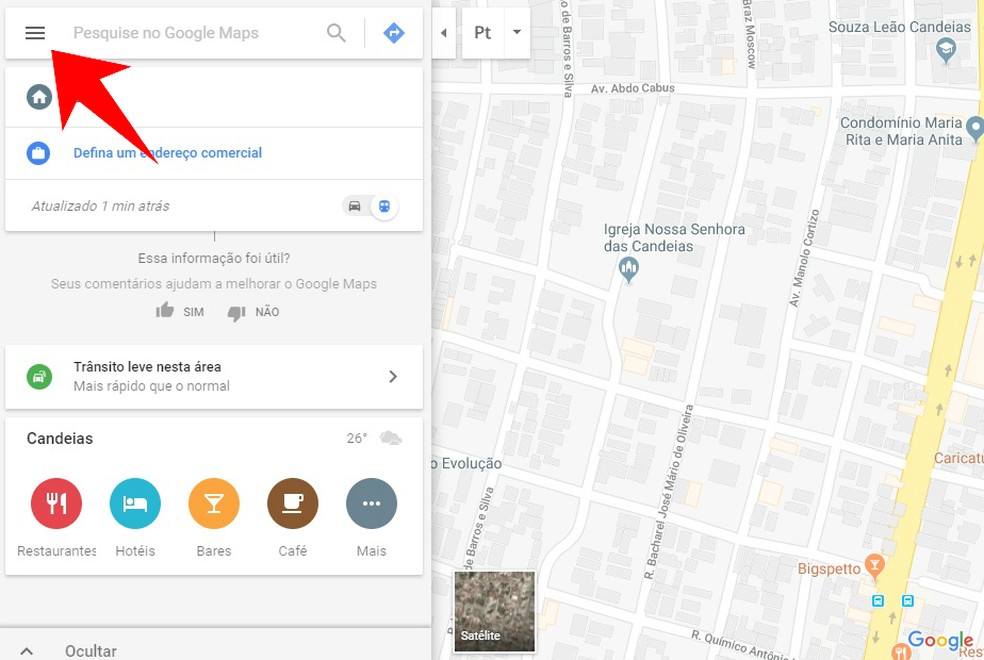984x660 pixels.
Task: Open directions with the blue arrow icon
Action: [x=393, y=33]
